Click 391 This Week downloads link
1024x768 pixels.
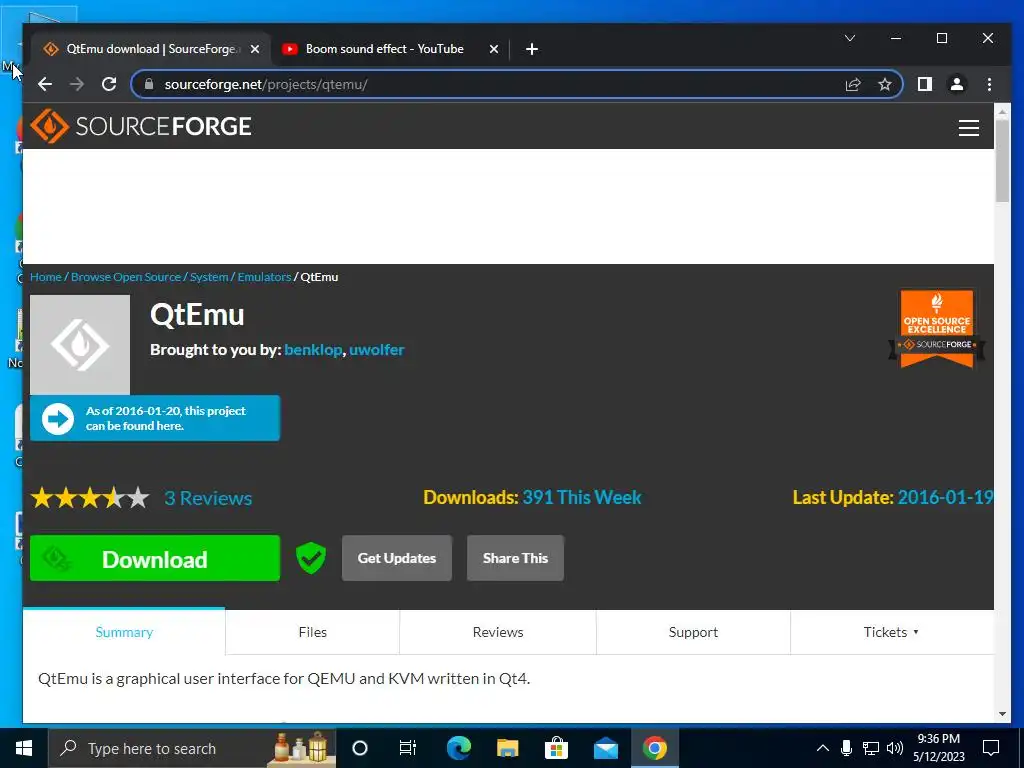coord(582,498)
